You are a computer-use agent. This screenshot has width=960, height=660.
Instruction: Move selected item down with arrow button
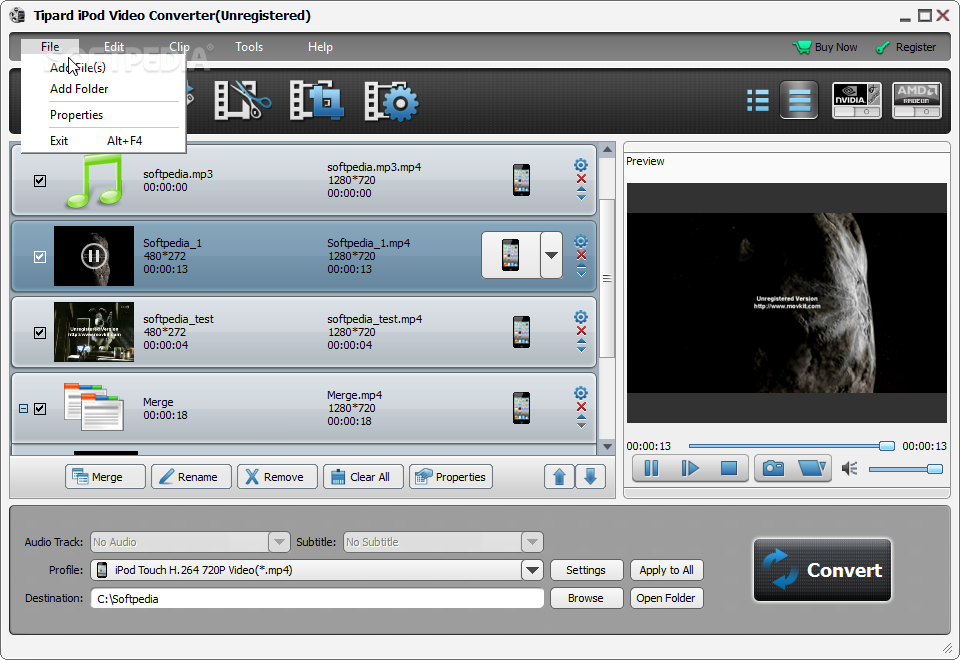coord(590,476)
